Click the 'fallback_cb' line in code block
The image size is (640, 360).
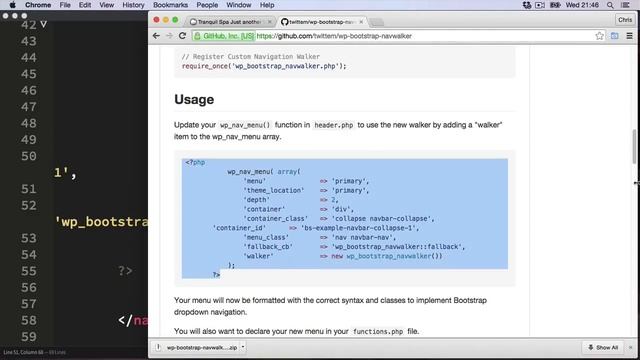coord(354,247)
